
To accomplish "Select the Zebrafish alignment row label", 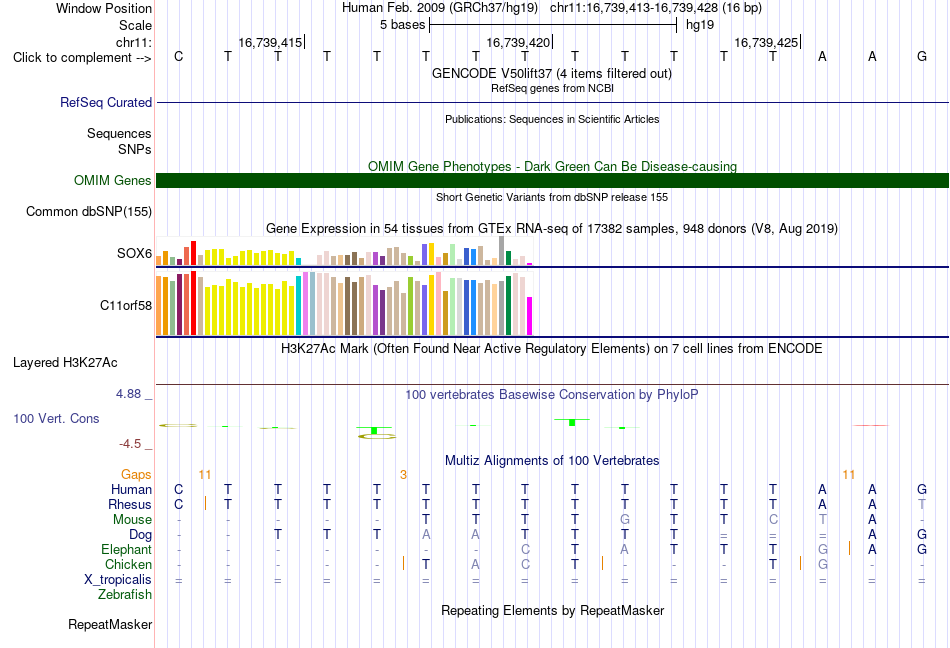I will (x=125, y=595).
